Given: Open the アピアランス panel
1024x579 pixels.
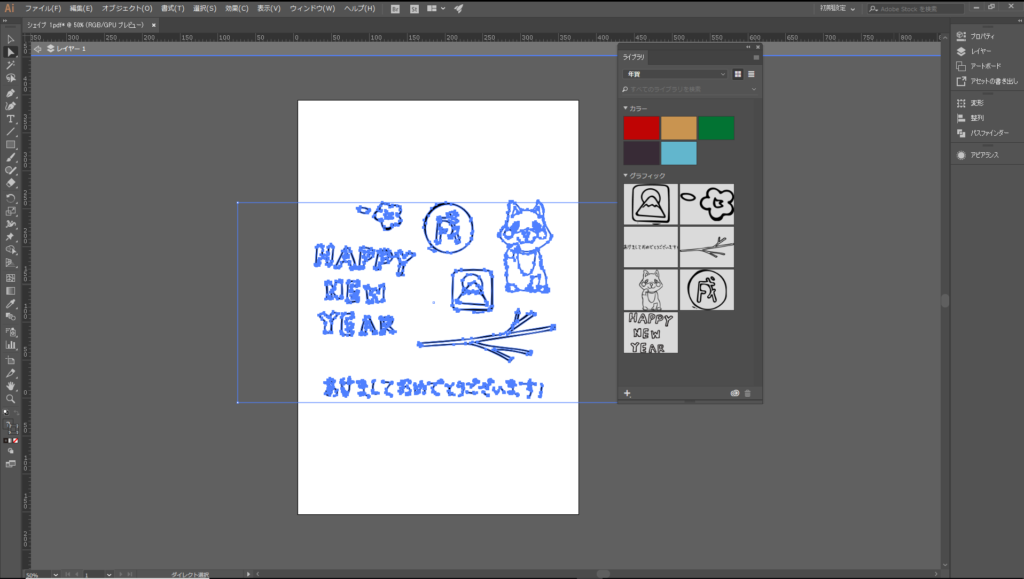Looking at the screenshot, I should [x=978, y=155].
